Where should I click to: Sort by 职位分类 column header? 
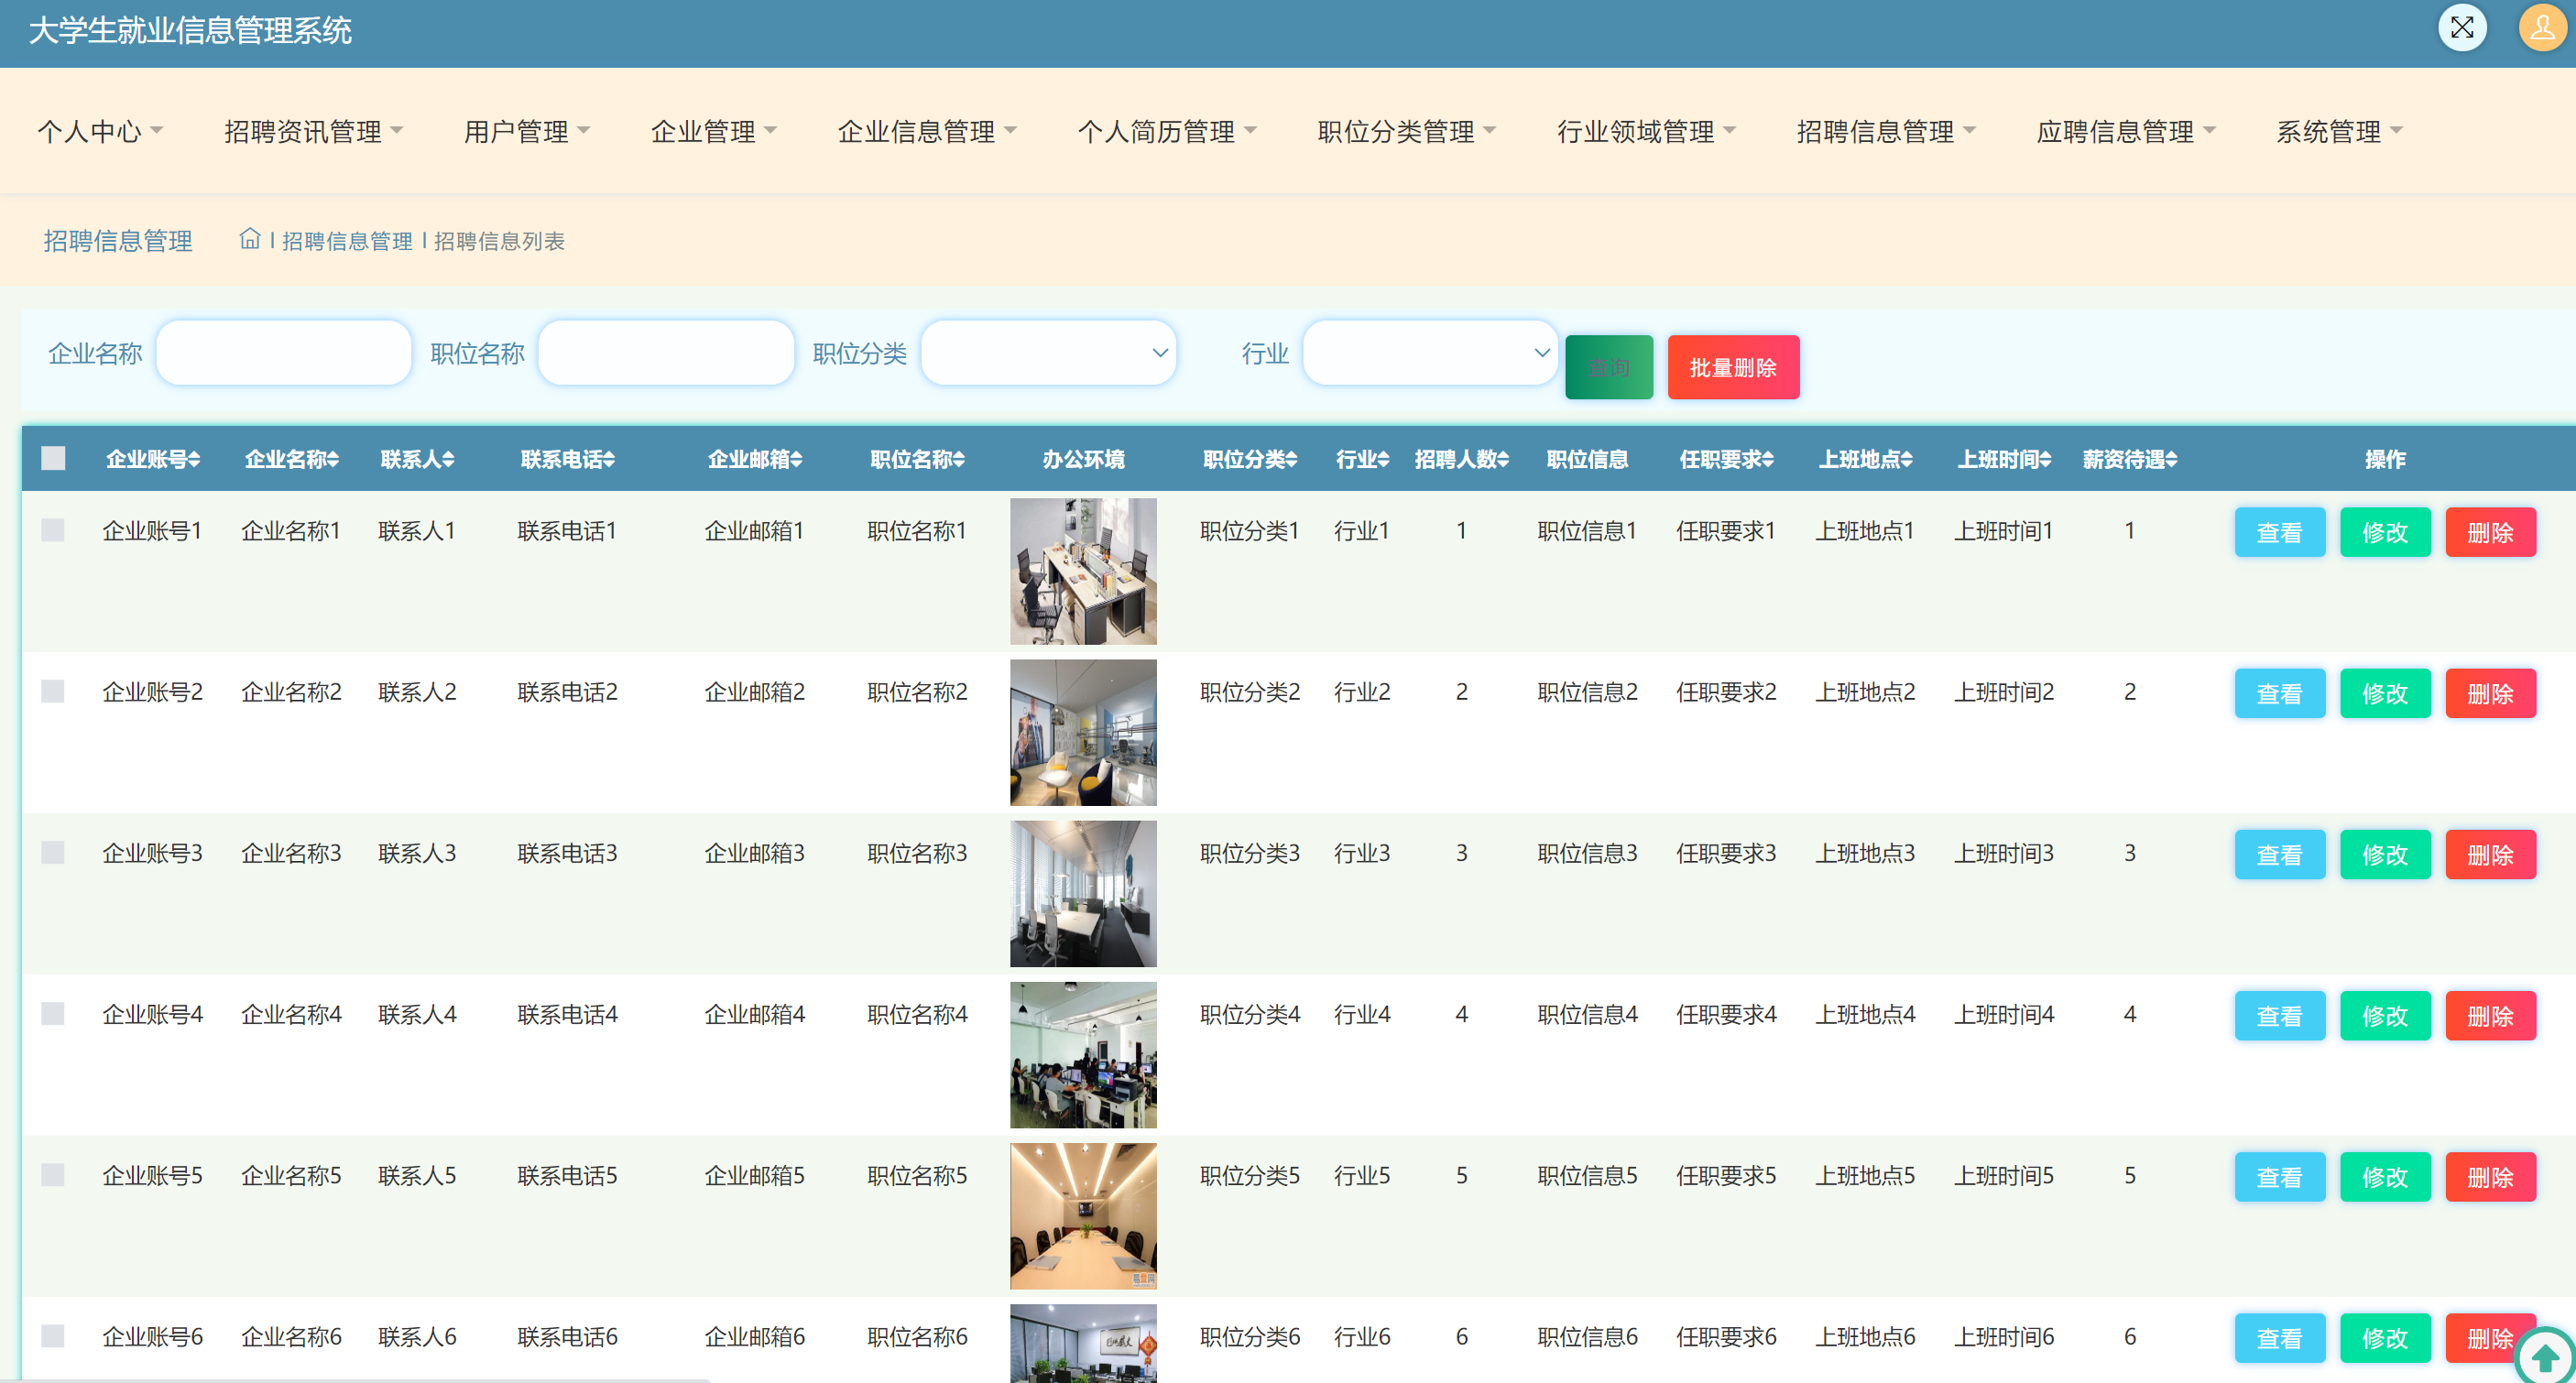[x=1250, y=459]
